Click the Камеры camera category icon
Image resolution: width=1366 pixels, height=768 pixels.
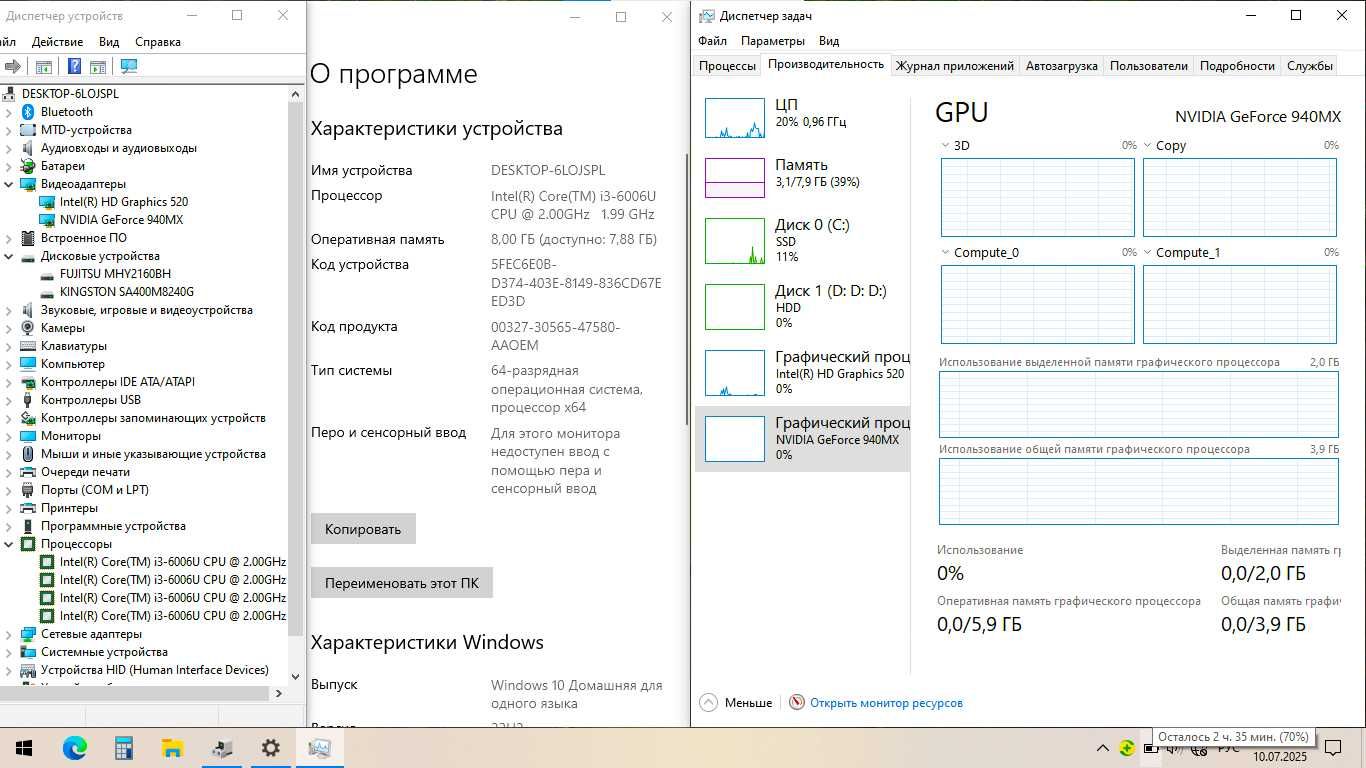pyautogui.click(x=28, y=328)
